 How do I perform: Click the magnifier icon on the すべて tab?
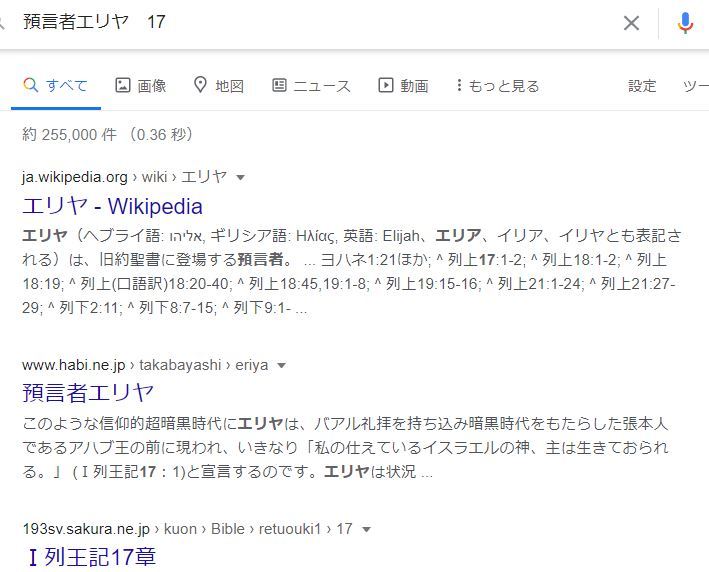pyautogui.click(x=30, y=85)
